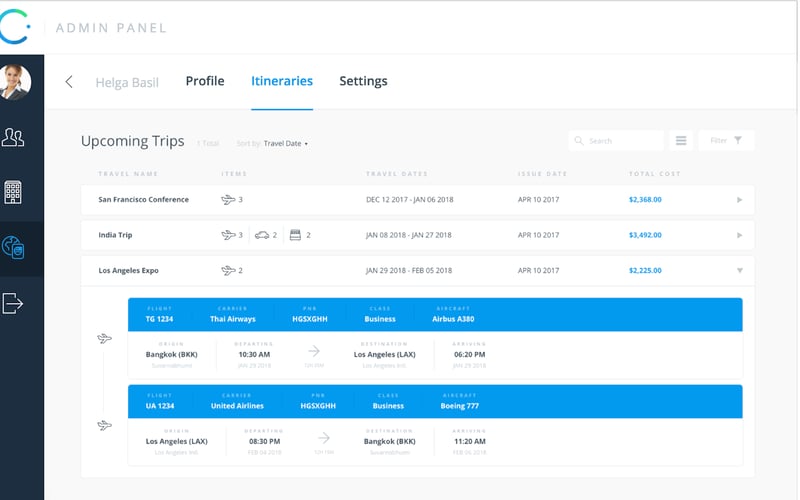This screenshot has width=800, height=500.
Task: Click the search magnifier icon
Action: (579, 140)
